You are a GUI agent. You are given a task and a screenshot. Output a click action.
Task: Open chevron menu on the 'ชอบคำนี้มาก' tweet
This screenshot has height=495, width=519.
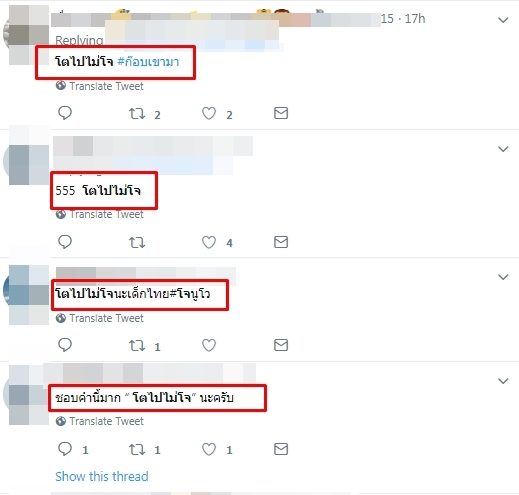coord(503,381)
